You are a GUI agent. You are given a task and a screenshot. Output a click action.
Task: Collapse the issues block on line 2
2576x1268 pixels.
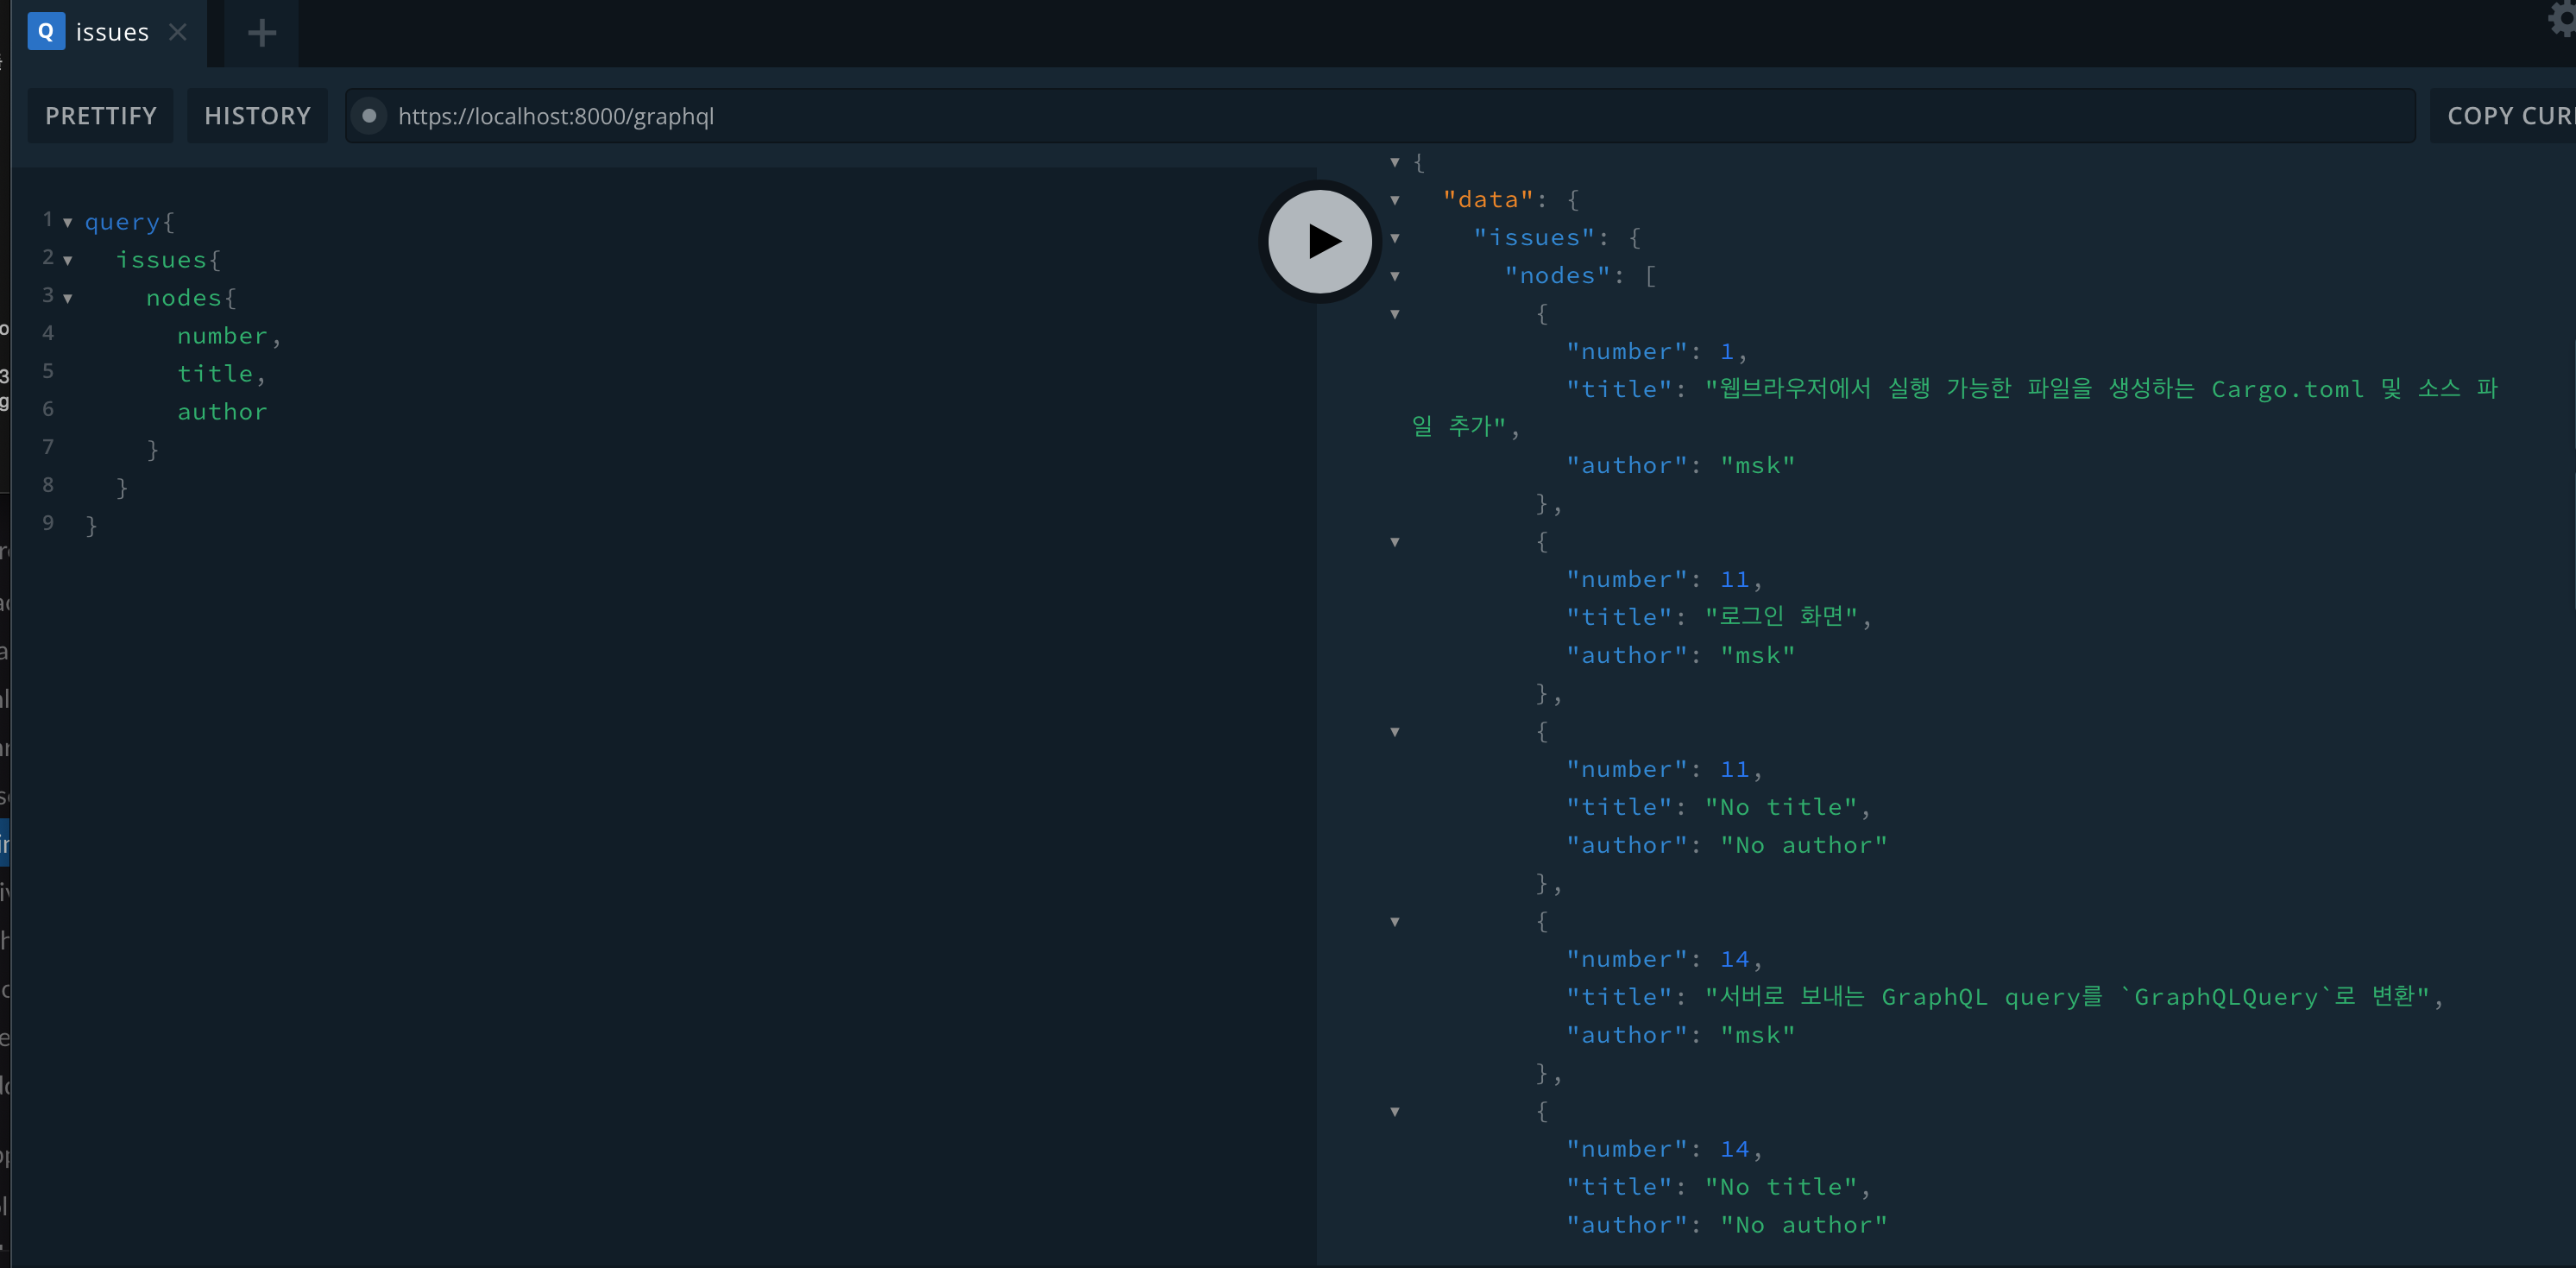[68, 261]
